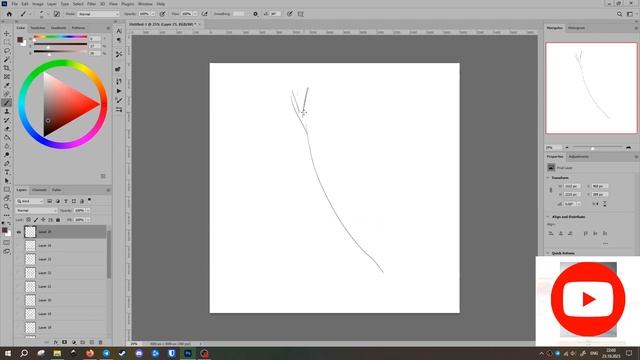The image size is (640, 360).
Task: Create new group folder icon
Action: 83,342
